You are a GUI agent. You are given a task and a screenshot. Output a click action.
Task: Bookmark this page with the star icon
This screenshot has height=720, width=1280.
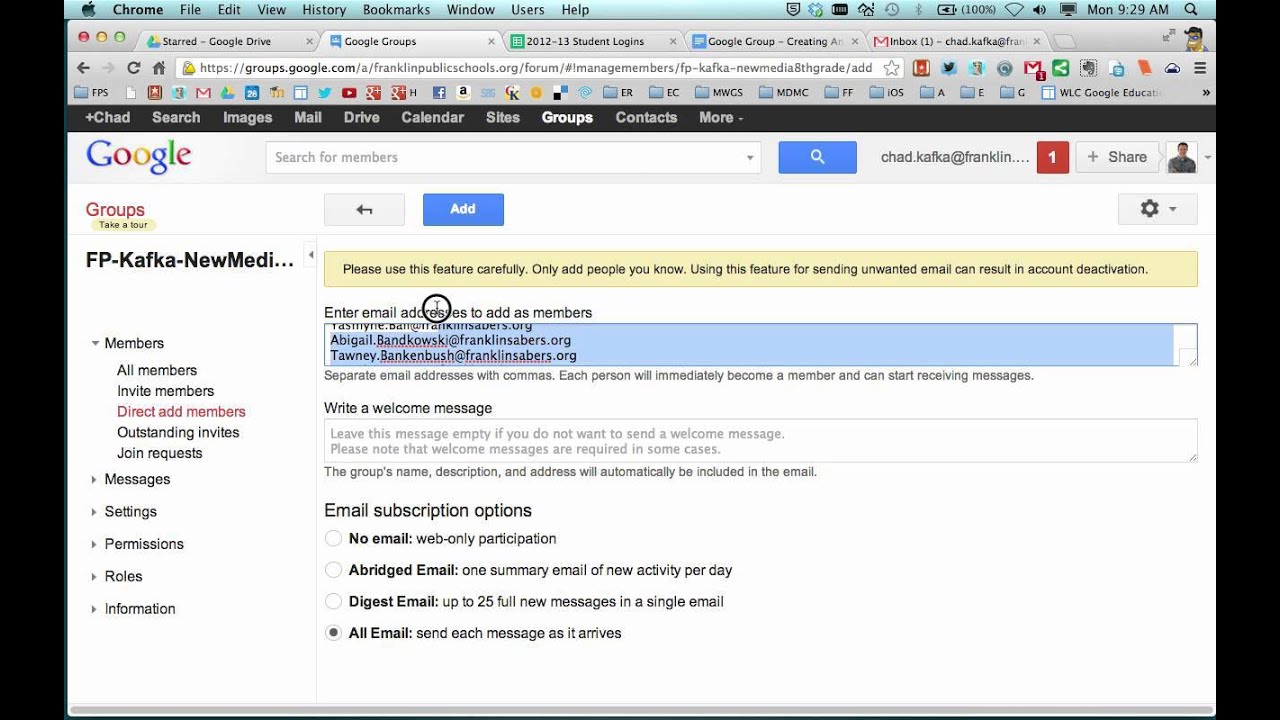pyautogui.click(x=891, y=68)
